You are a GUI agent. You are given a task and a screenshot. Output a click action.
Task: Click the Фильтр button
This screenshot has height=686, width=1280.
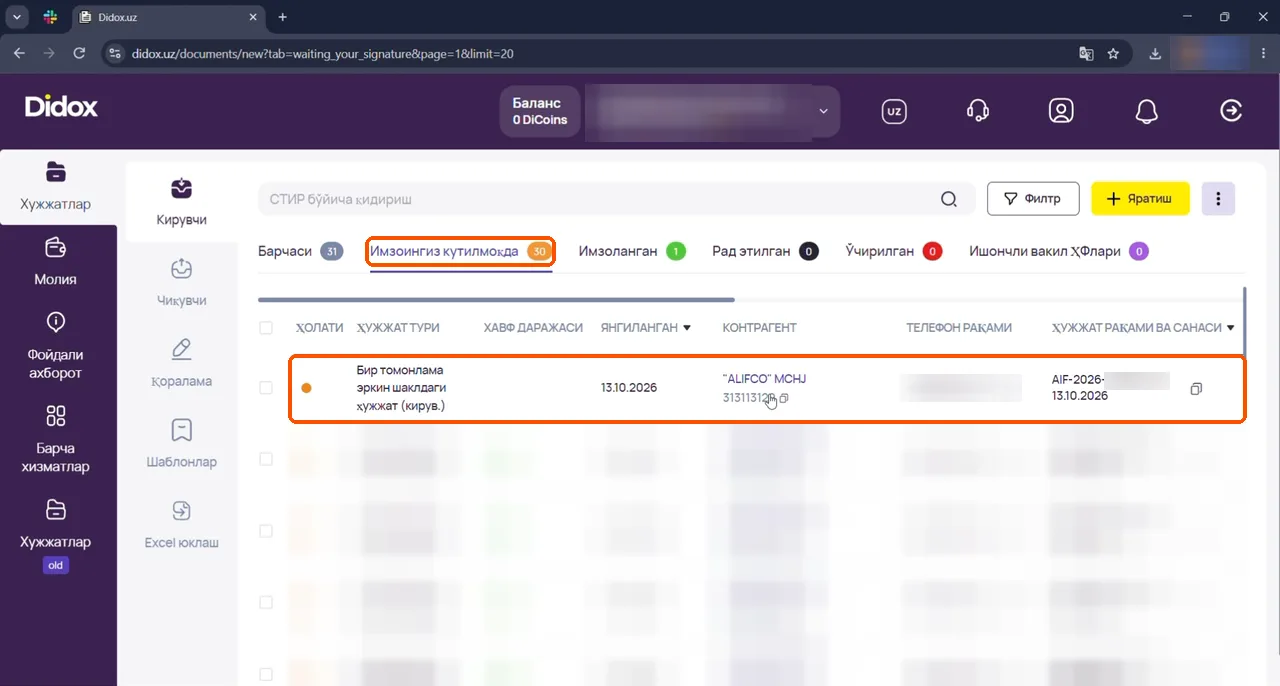1033,198
